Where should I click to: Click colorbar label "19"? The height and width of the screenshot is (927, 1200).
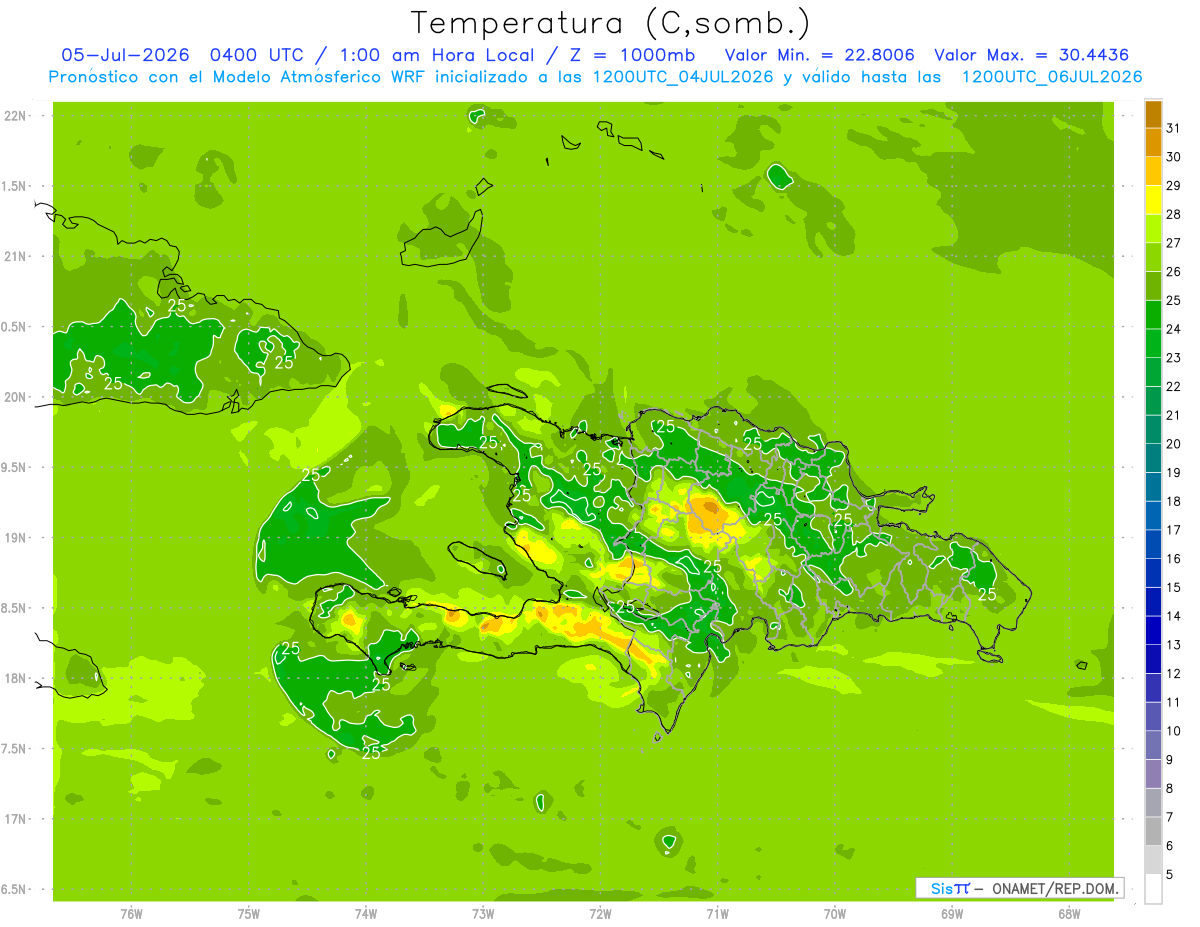(1173, 473)
